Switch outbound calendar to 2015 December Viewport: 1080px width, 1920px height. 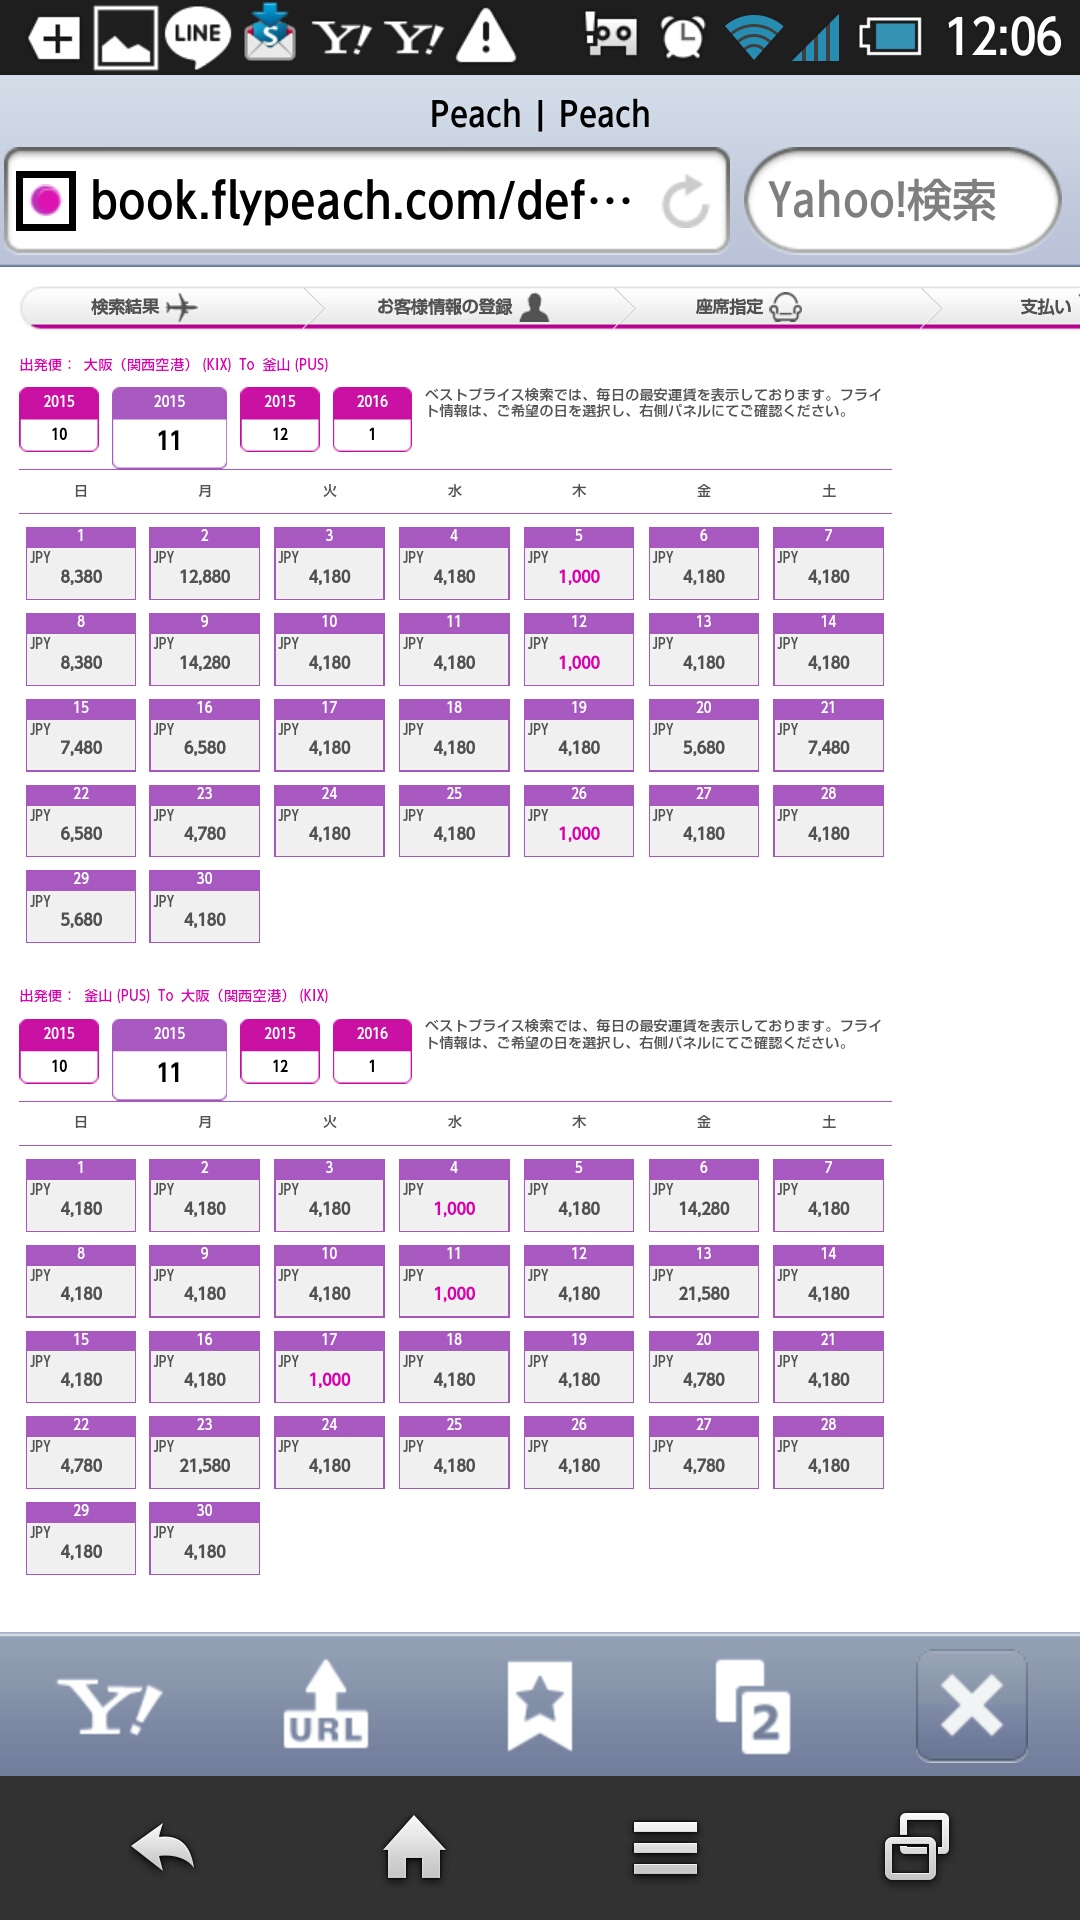(280, 419)
